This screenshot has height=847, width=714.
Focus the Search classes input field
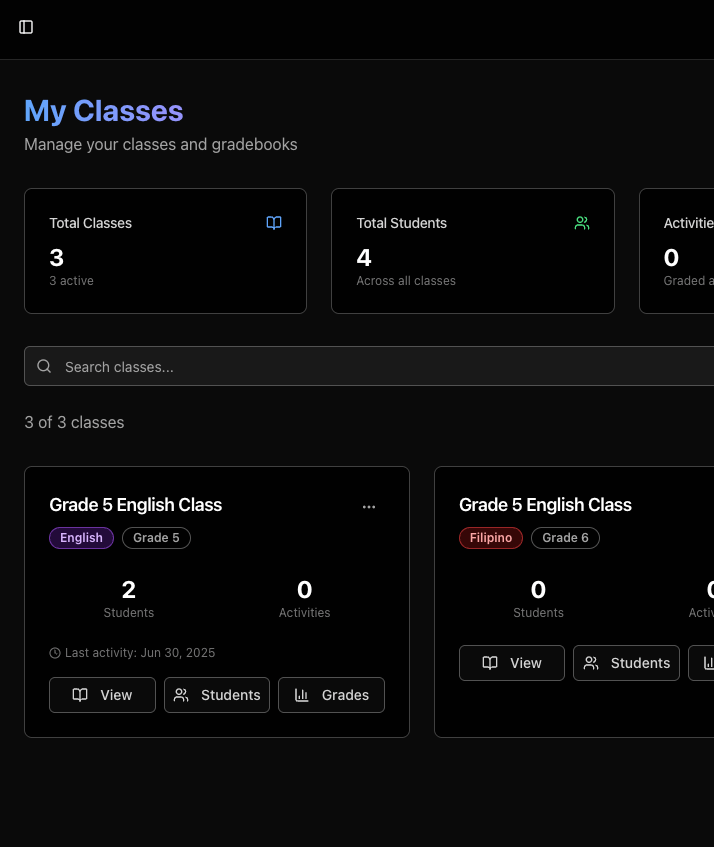[x=380, y=367]
